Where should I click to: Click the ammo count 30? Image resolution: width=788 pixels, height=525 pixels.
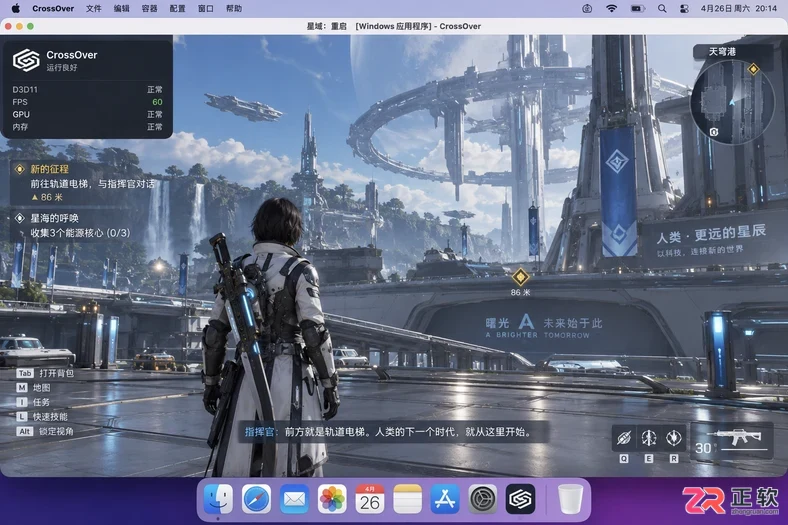(x=703, y=448)
